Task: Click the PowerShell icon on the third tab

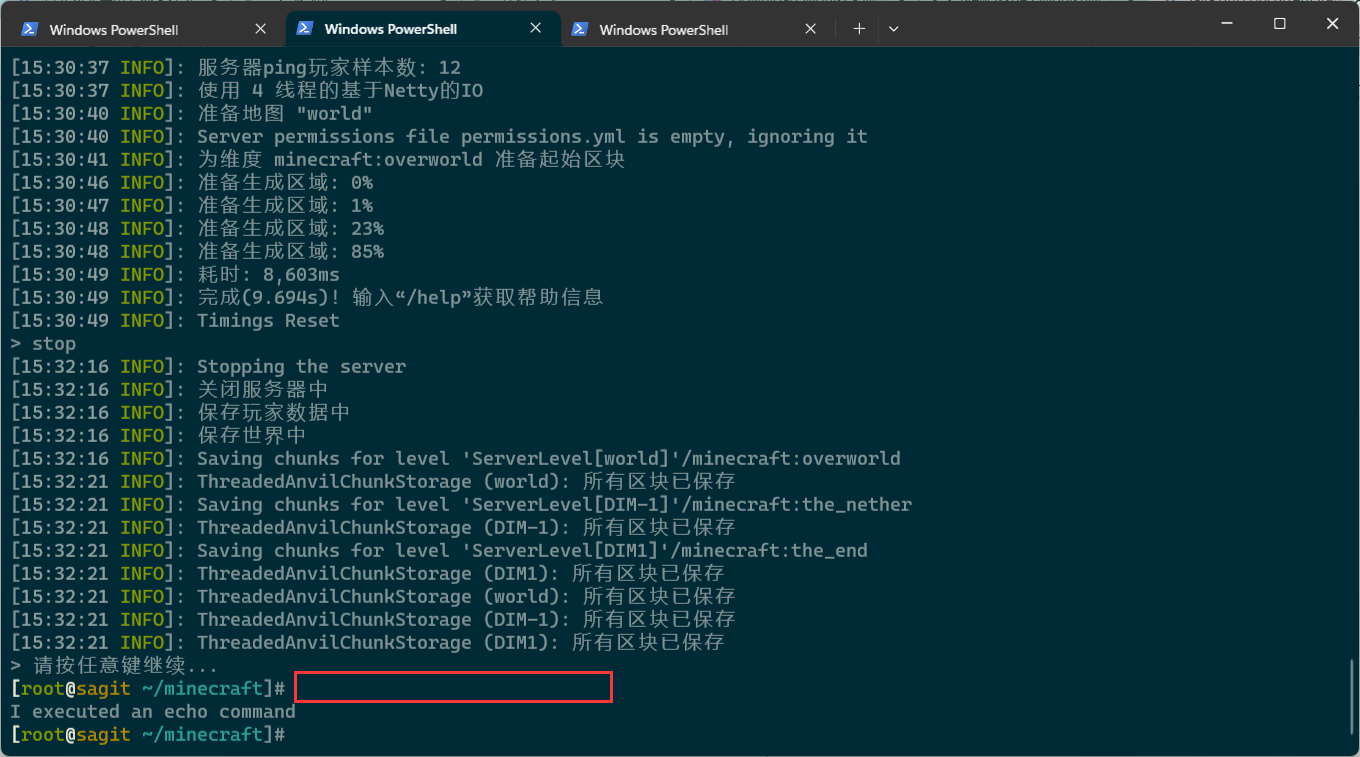Action: (x=581, y=29)
